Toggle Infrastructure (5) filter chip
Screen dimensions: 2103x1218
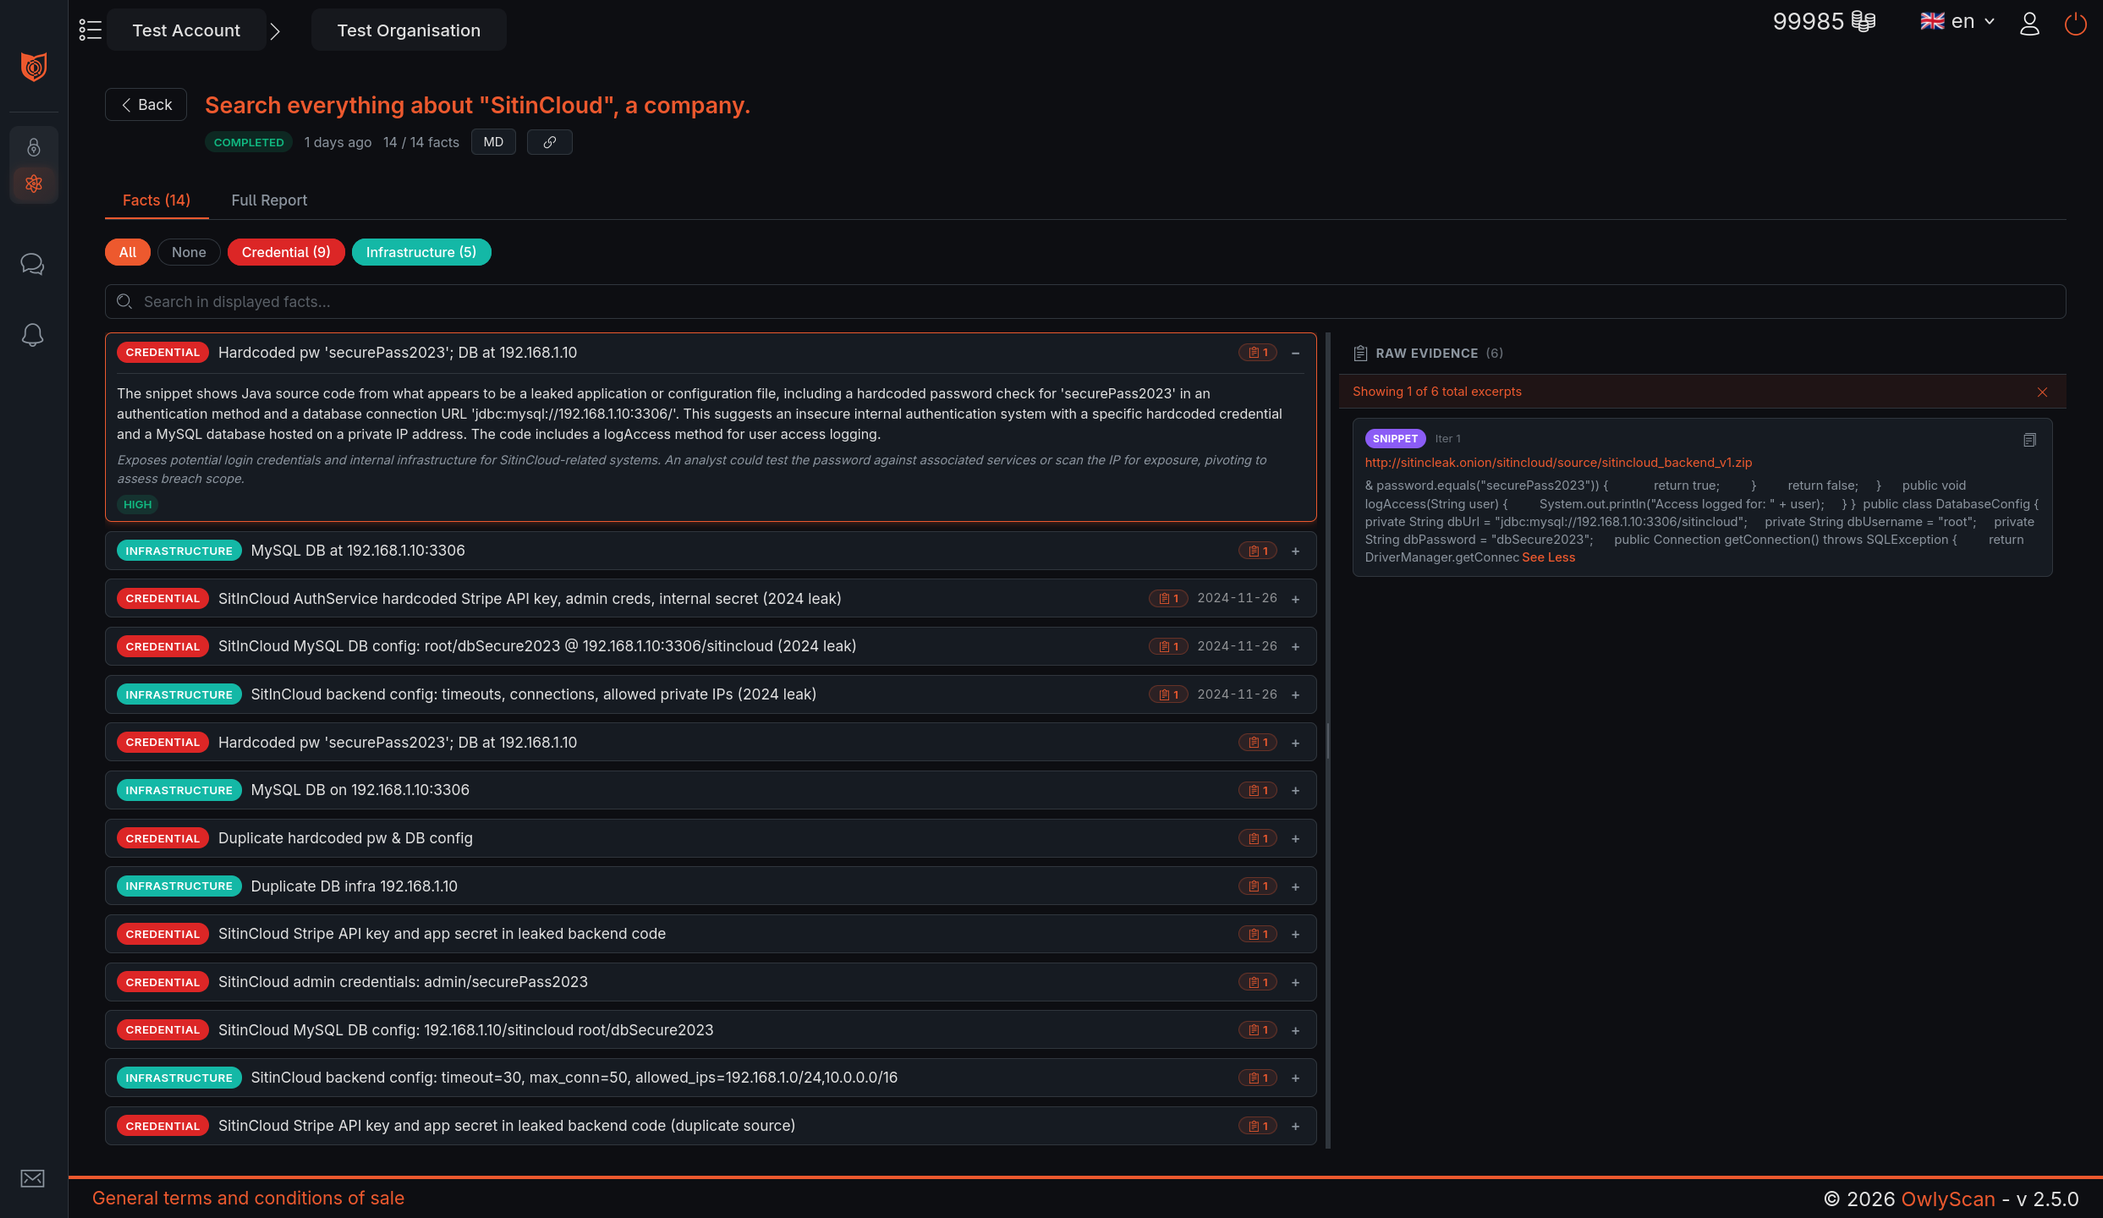(x=421, y=252)
